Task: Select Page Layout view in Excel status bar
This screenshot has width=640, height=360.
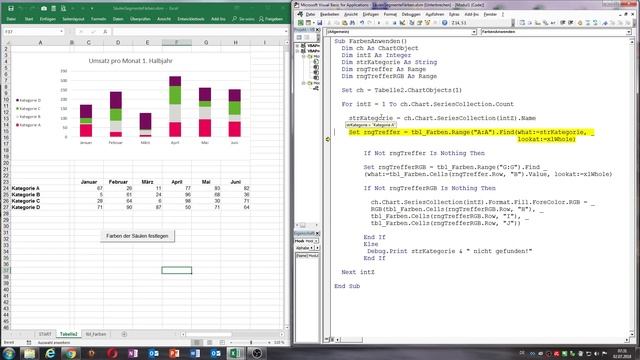Action: tap(209, 342)
